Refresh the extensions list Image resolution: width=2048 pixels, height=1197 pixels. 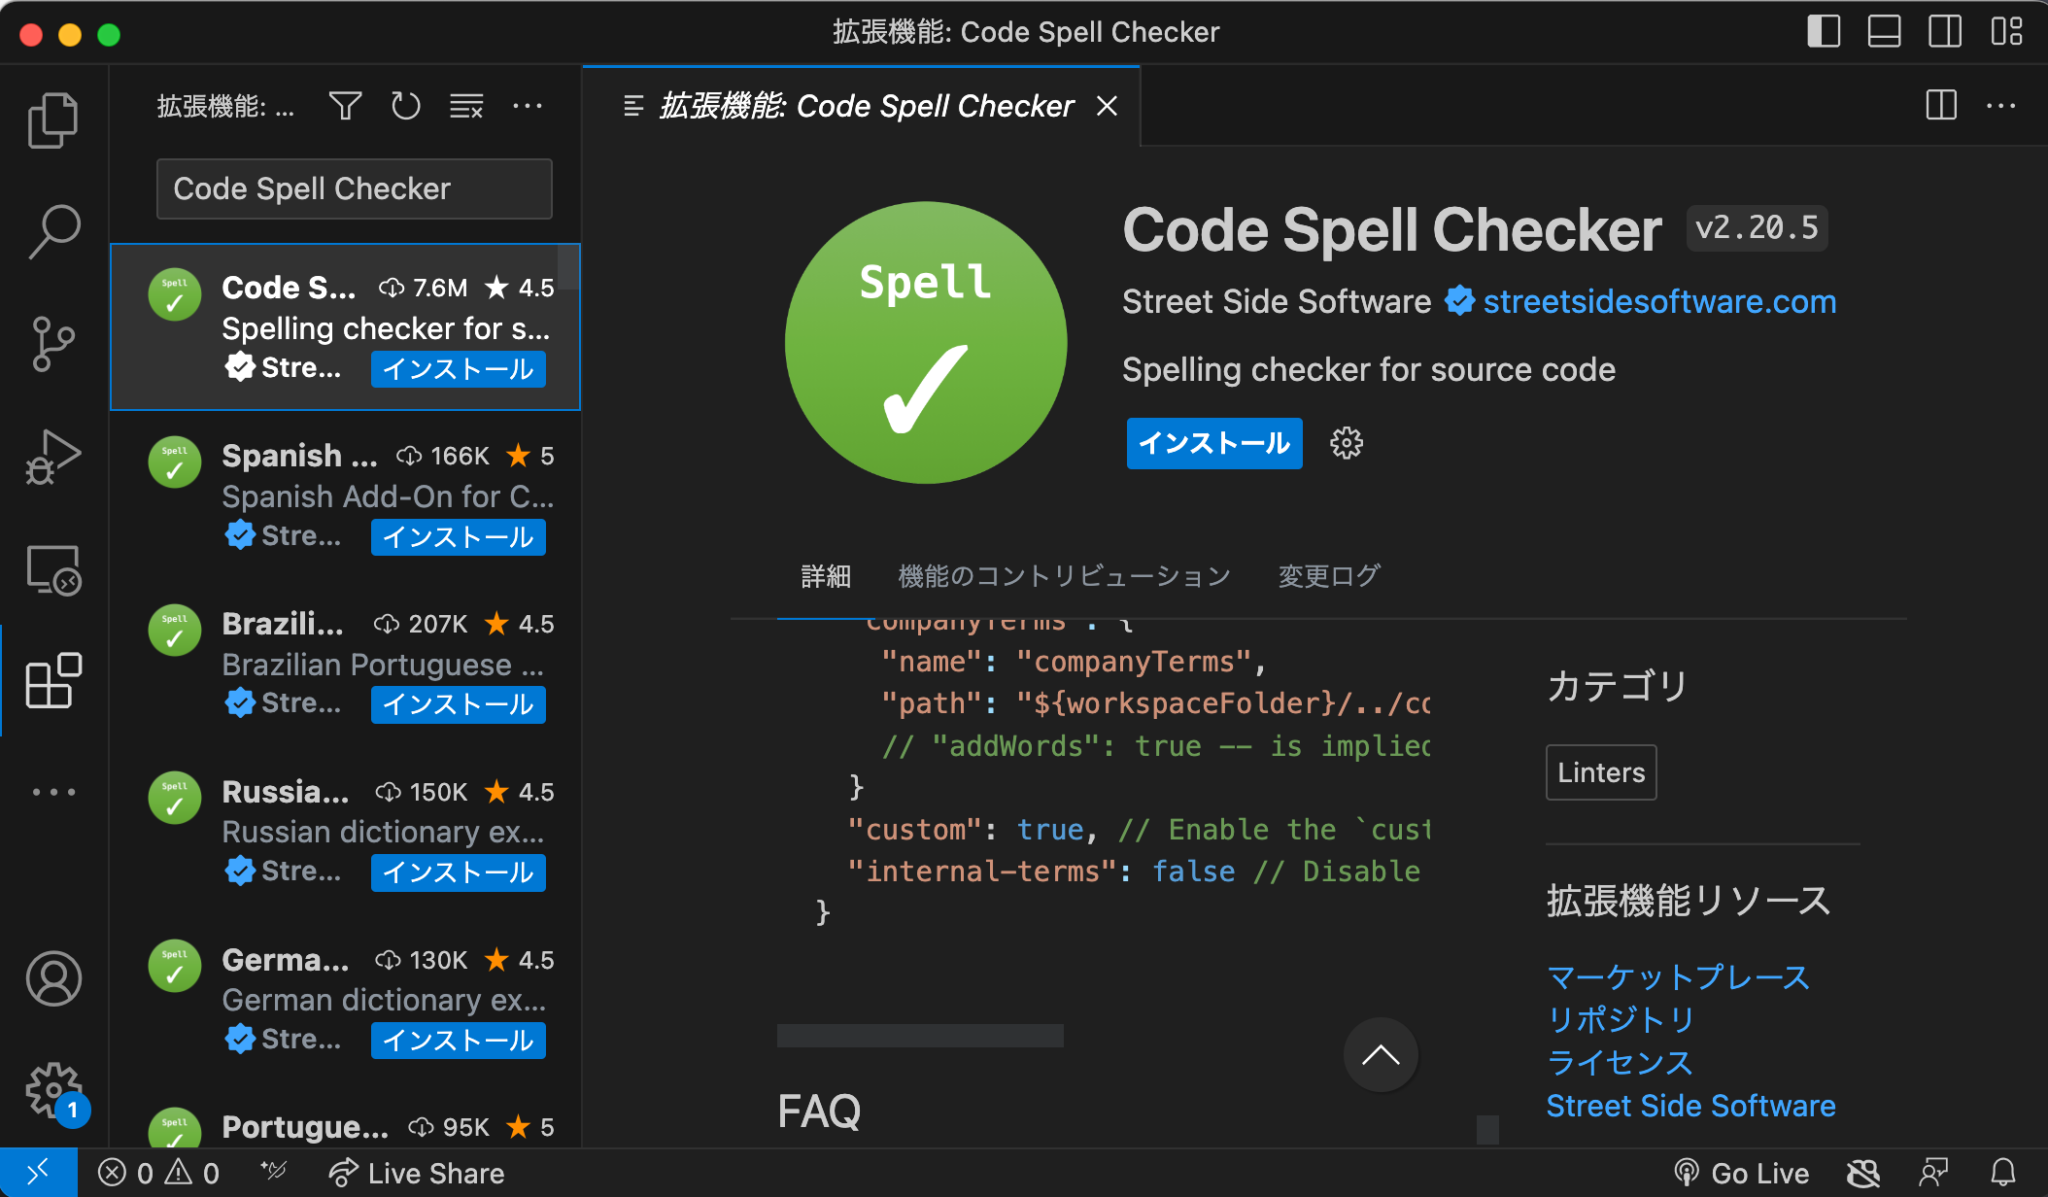[405, 105]
